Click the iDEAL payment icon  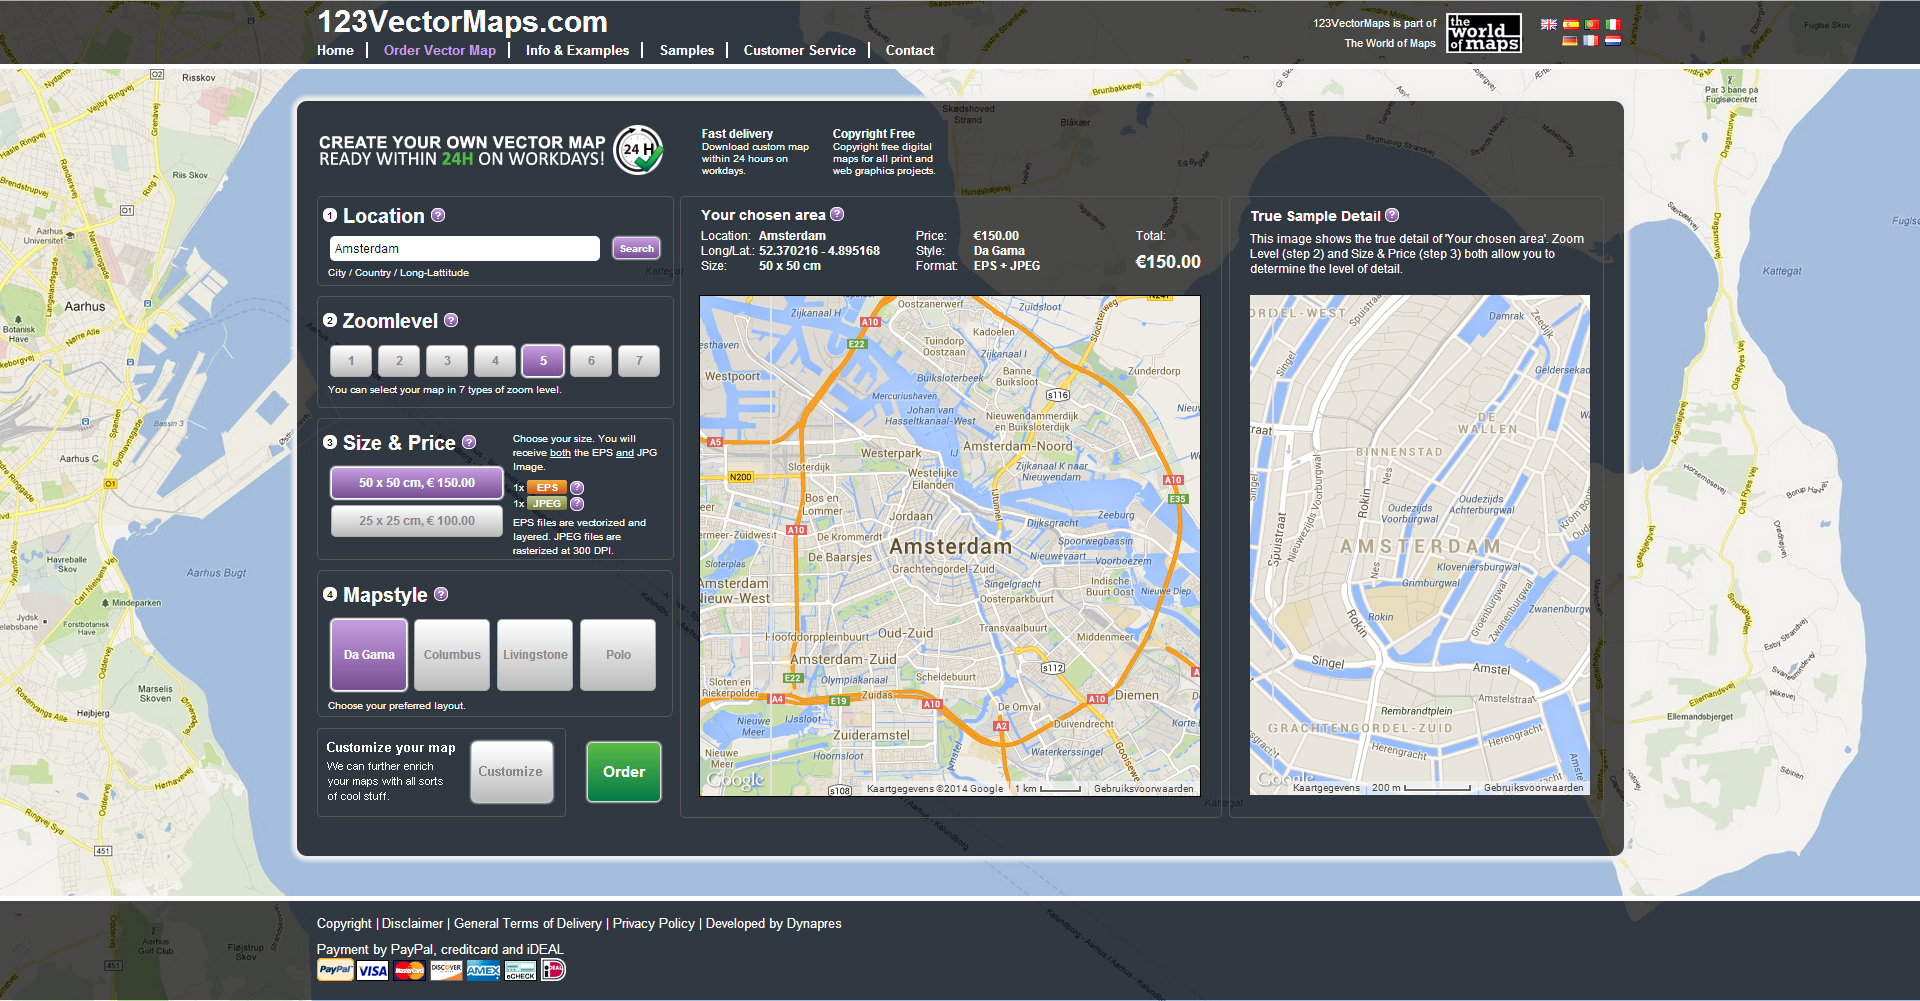pos(554,970)
